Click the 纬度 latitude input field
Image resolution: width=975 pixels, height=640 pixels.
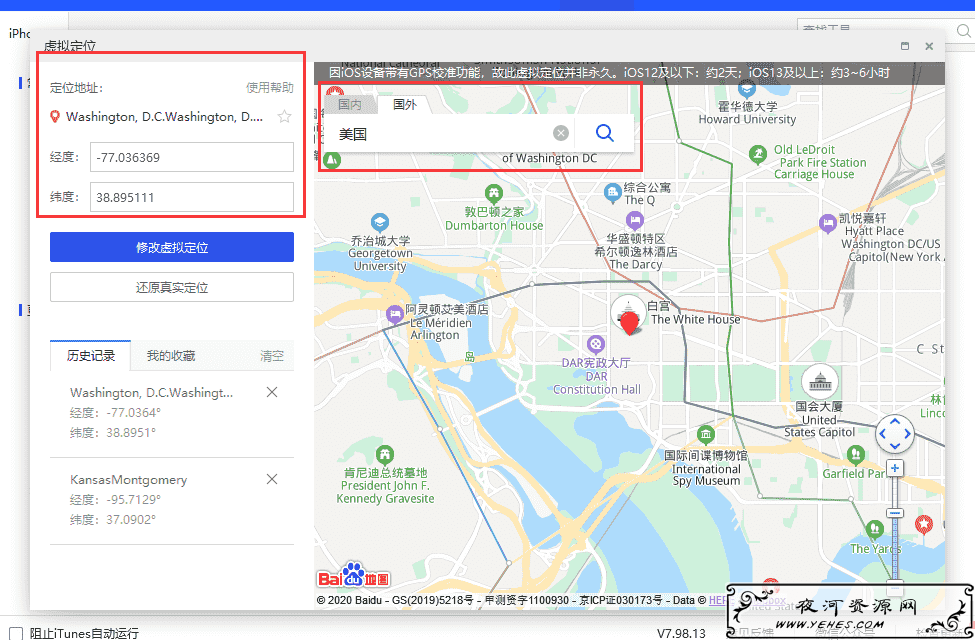192,197
